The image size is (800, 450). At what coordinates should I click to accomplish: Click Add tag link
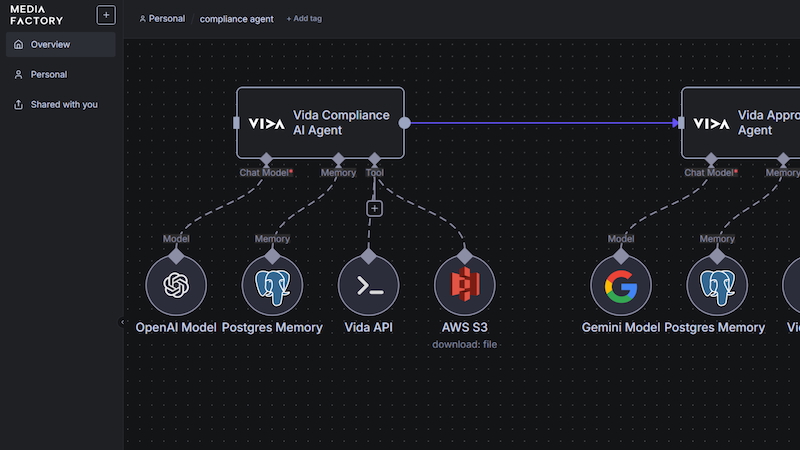304,19
